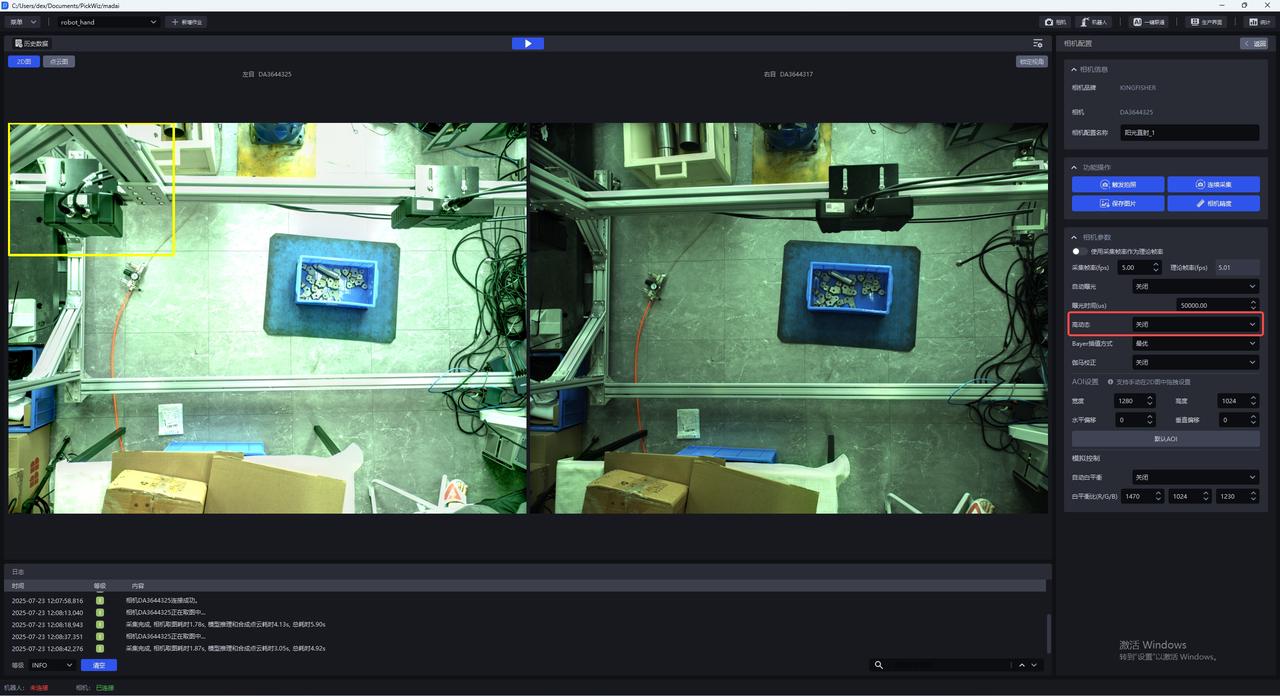Click the log search magnifier icon

point(878,665)
